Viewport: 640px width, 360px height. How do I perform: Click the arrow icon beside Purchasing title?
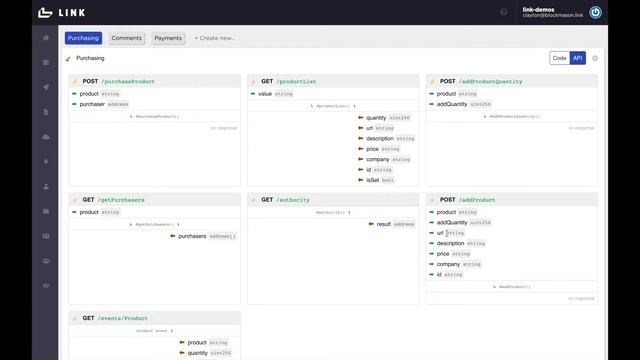point(68,59)
